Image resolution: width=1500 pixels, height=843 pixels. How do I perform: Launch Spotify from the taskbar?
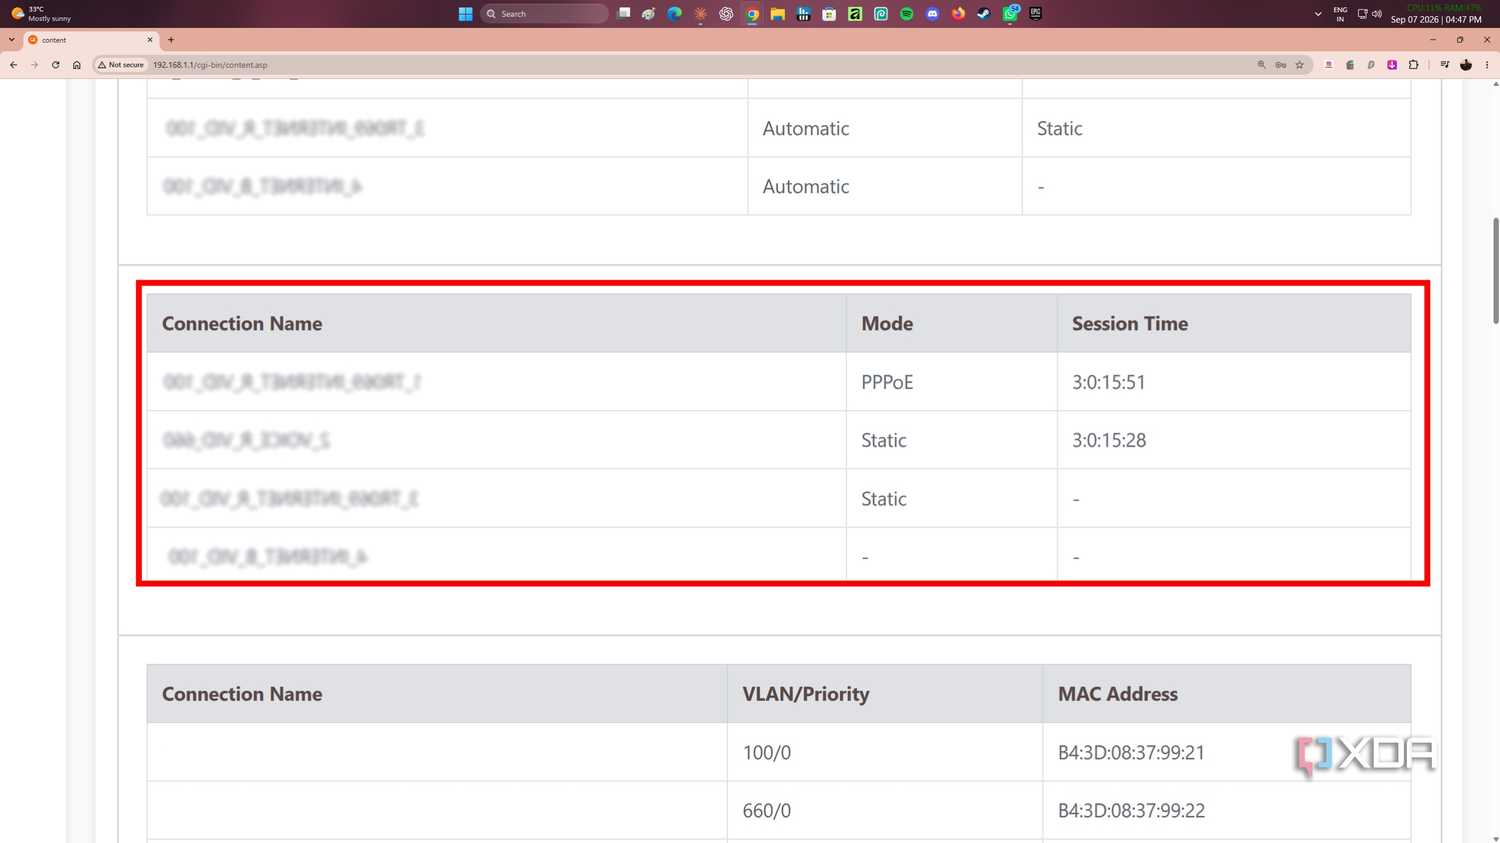907,14
